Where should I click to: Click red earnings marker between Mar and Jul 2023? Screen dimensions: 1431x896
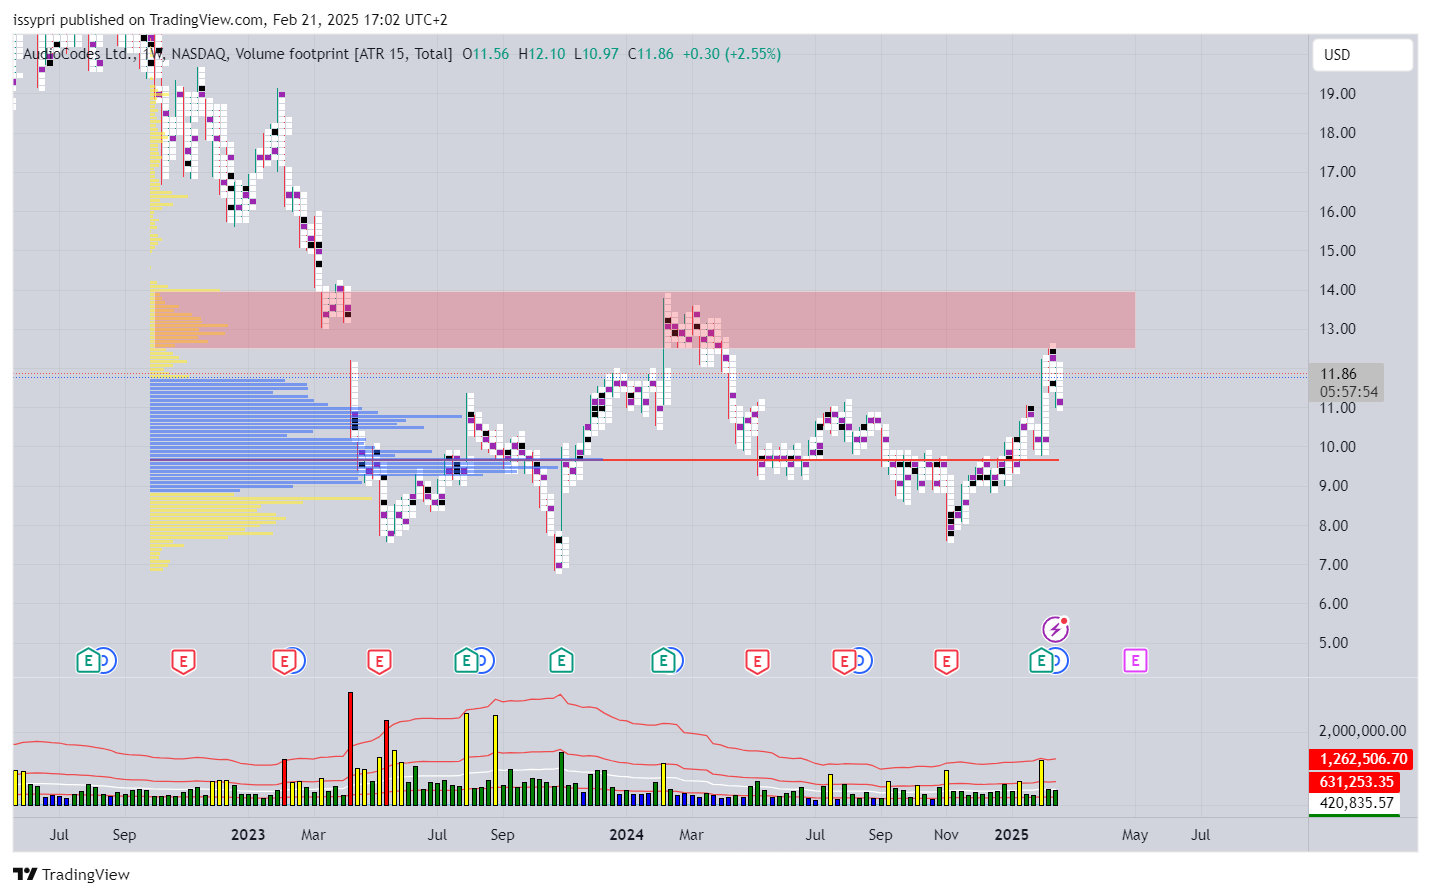coord(379,661)
